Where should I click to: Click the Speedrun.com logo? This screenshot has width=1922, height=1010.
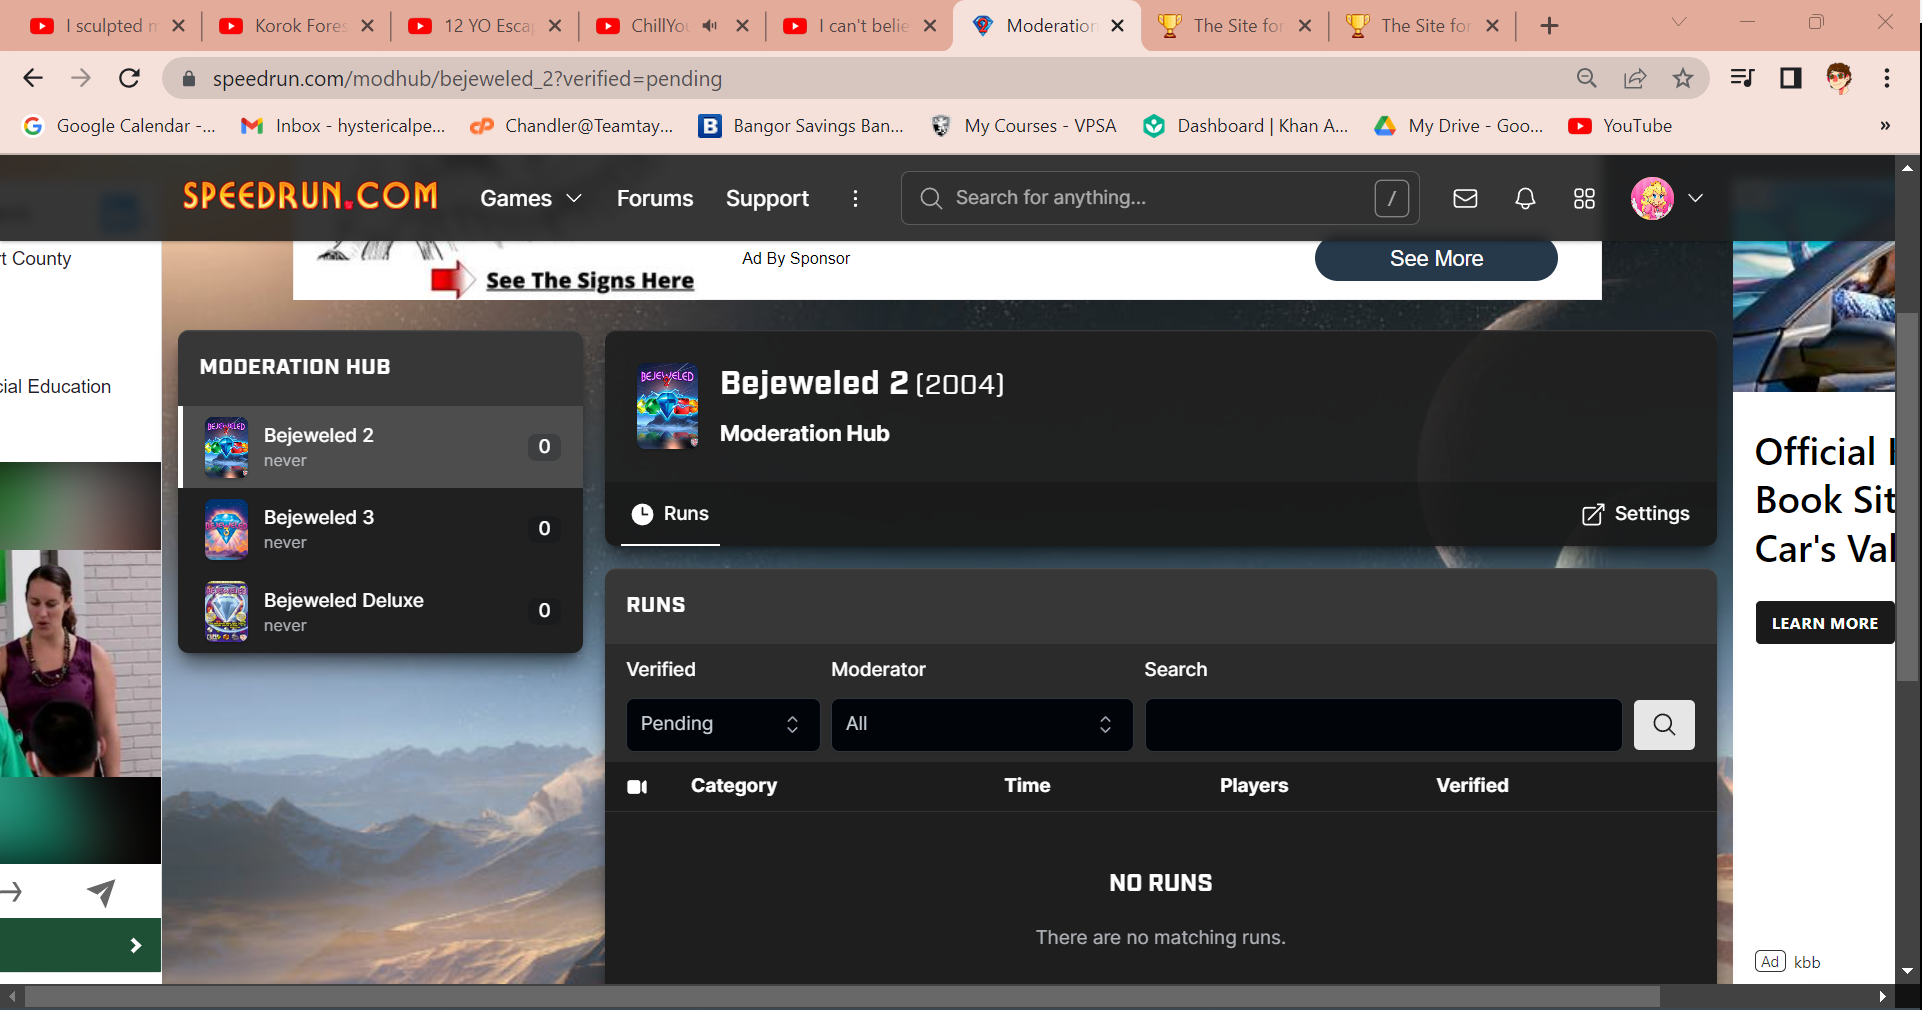(x=310, y=196)
